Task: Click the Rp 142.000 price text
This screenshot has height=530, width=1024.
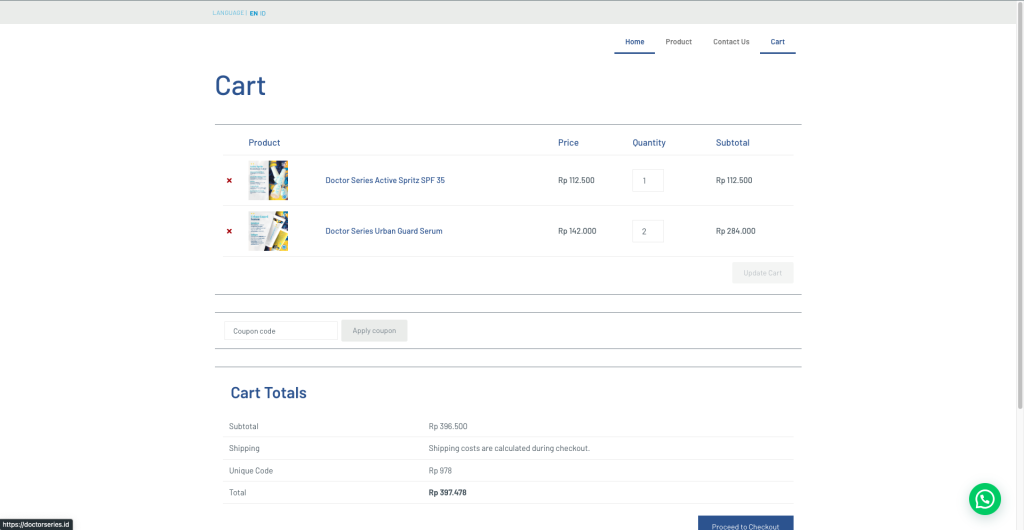Action: coord(577,231)
